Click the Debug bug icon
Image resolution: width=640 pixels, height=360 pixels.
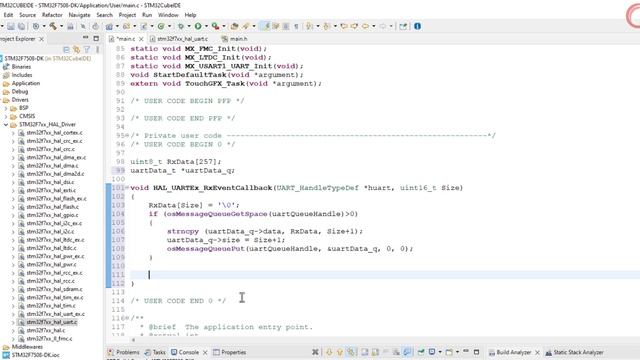[180, 26]
